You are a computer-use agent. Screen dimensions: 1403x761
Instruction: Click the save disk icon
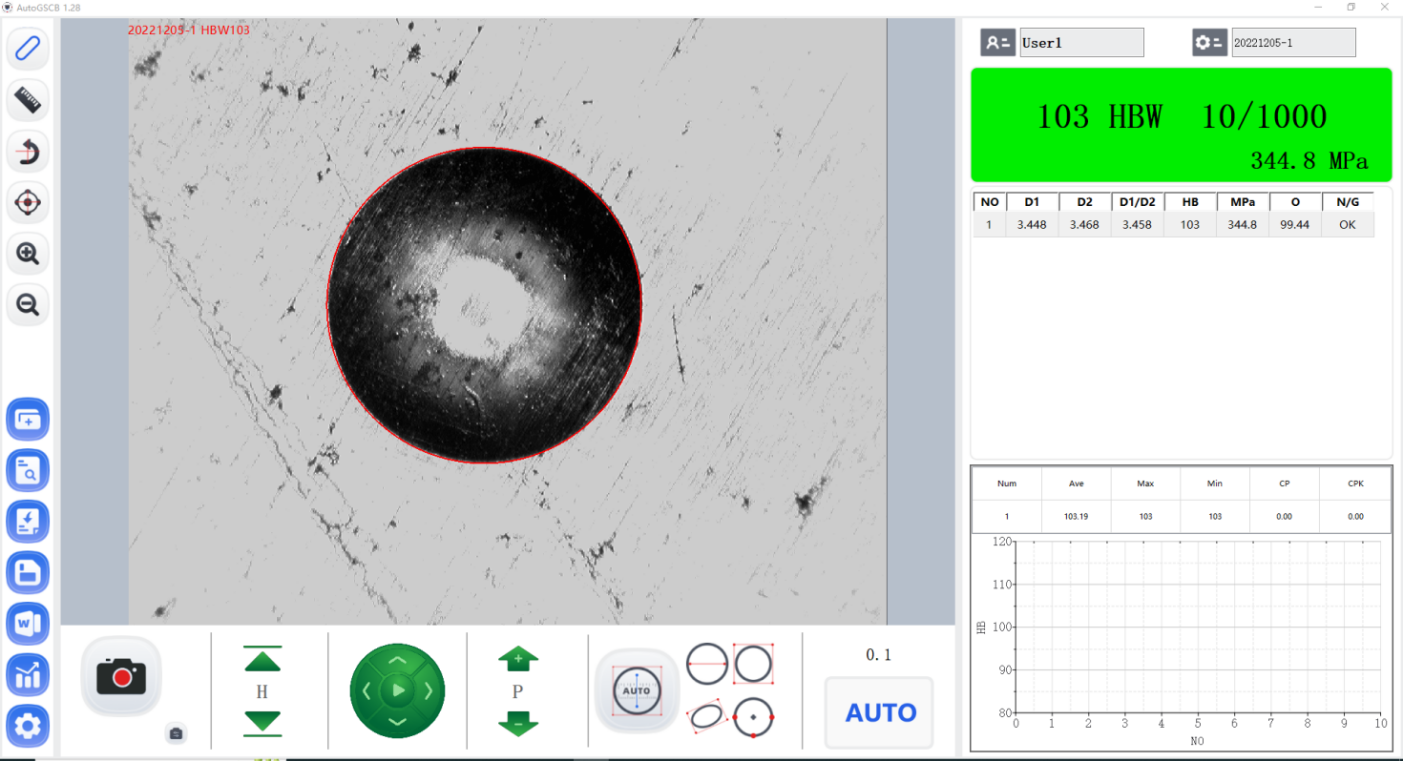pyautogui.click(x=28, y=573)
